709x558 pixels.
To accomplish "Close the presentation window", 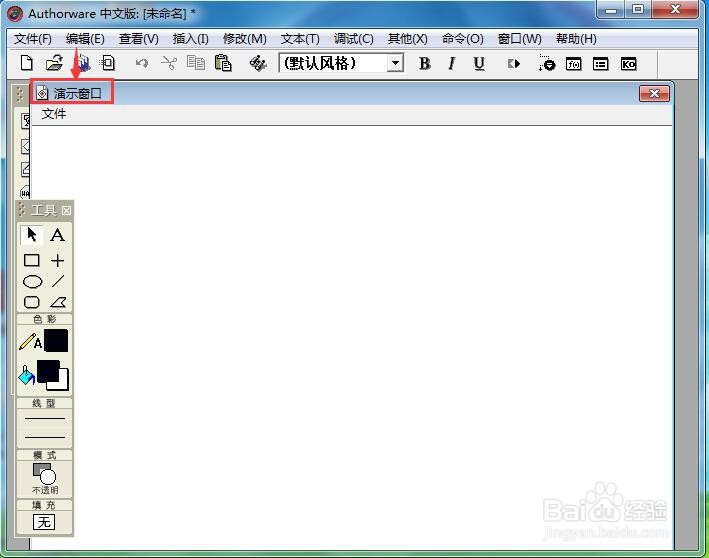I will point(654,94).
